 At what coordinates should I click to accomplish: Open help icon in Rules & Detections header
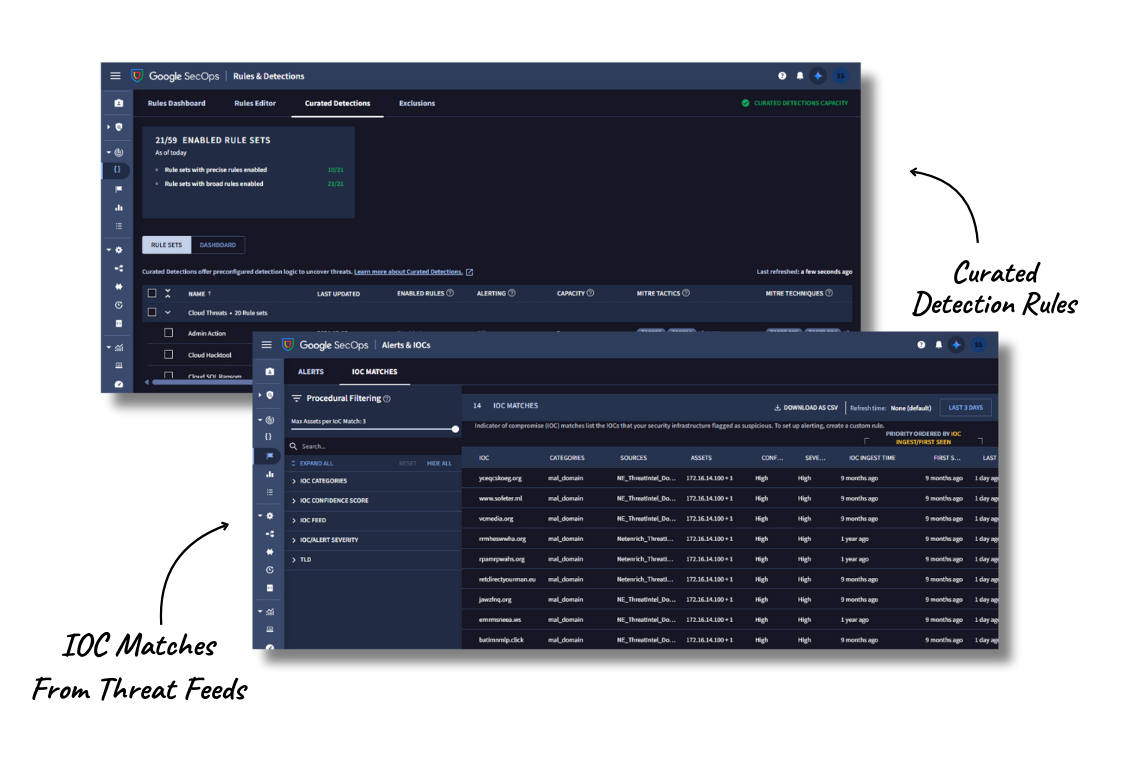[x=782, y=75]
